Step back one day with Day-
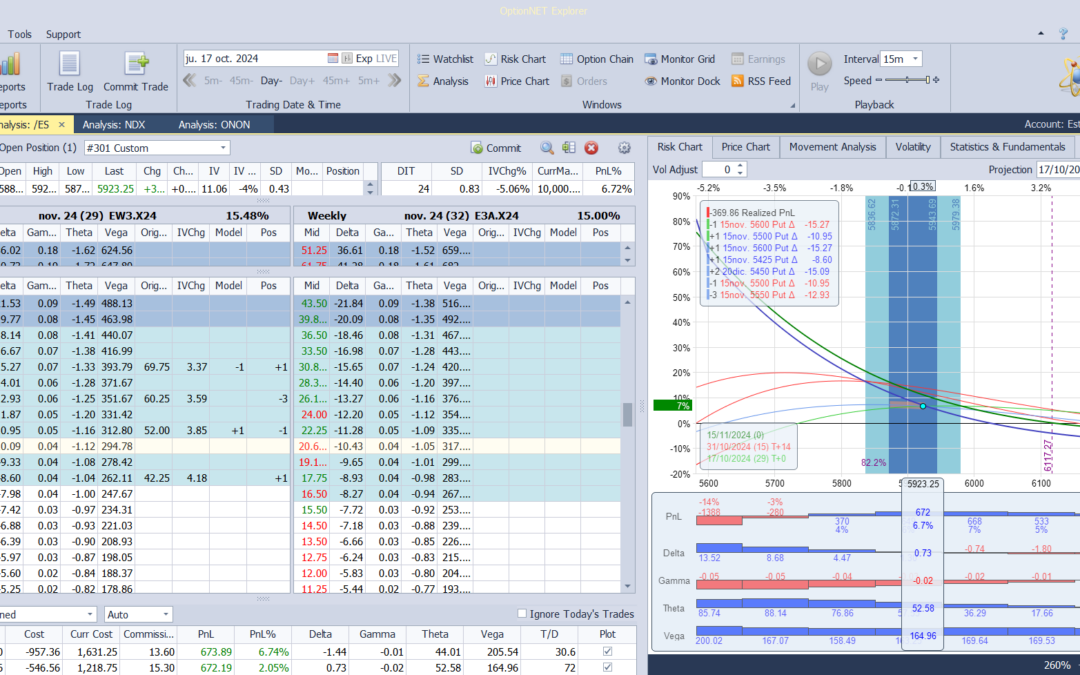The height and width of the screenshot is (675, 1080). (271, 81)
